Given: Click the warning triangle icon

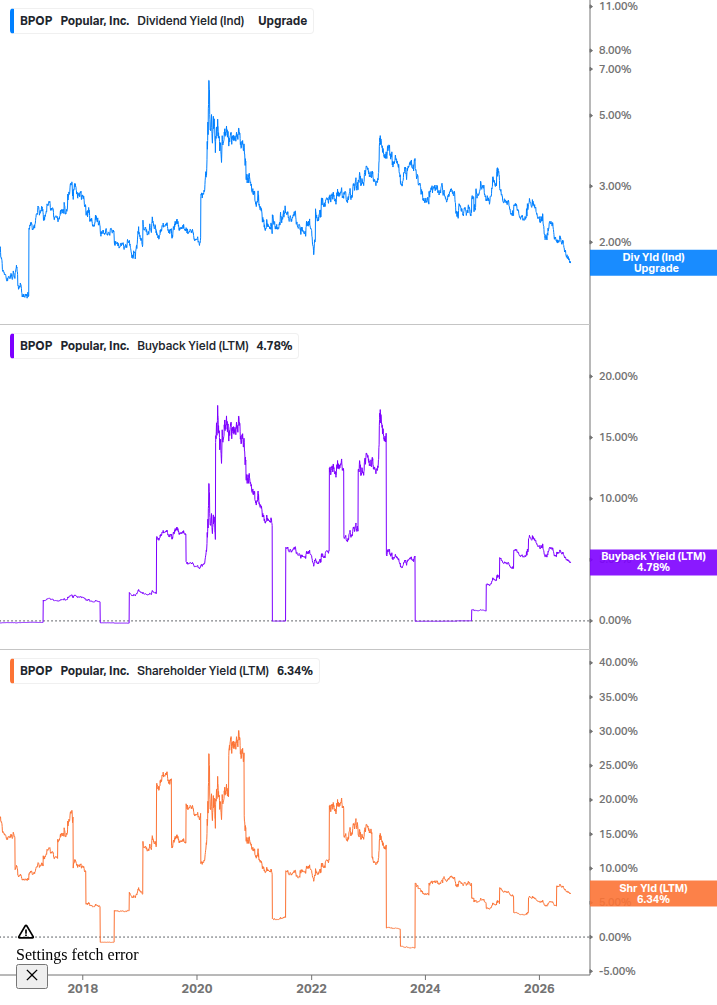Looking at the screenshot, I should tap(26, 932).
